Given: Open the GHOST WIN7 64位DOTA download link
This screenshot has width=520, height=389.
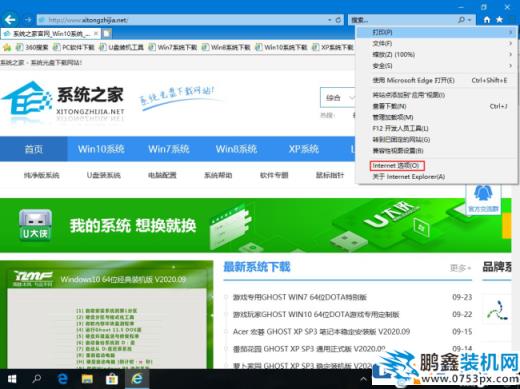Looking at the screenshot, I should 300,297.
